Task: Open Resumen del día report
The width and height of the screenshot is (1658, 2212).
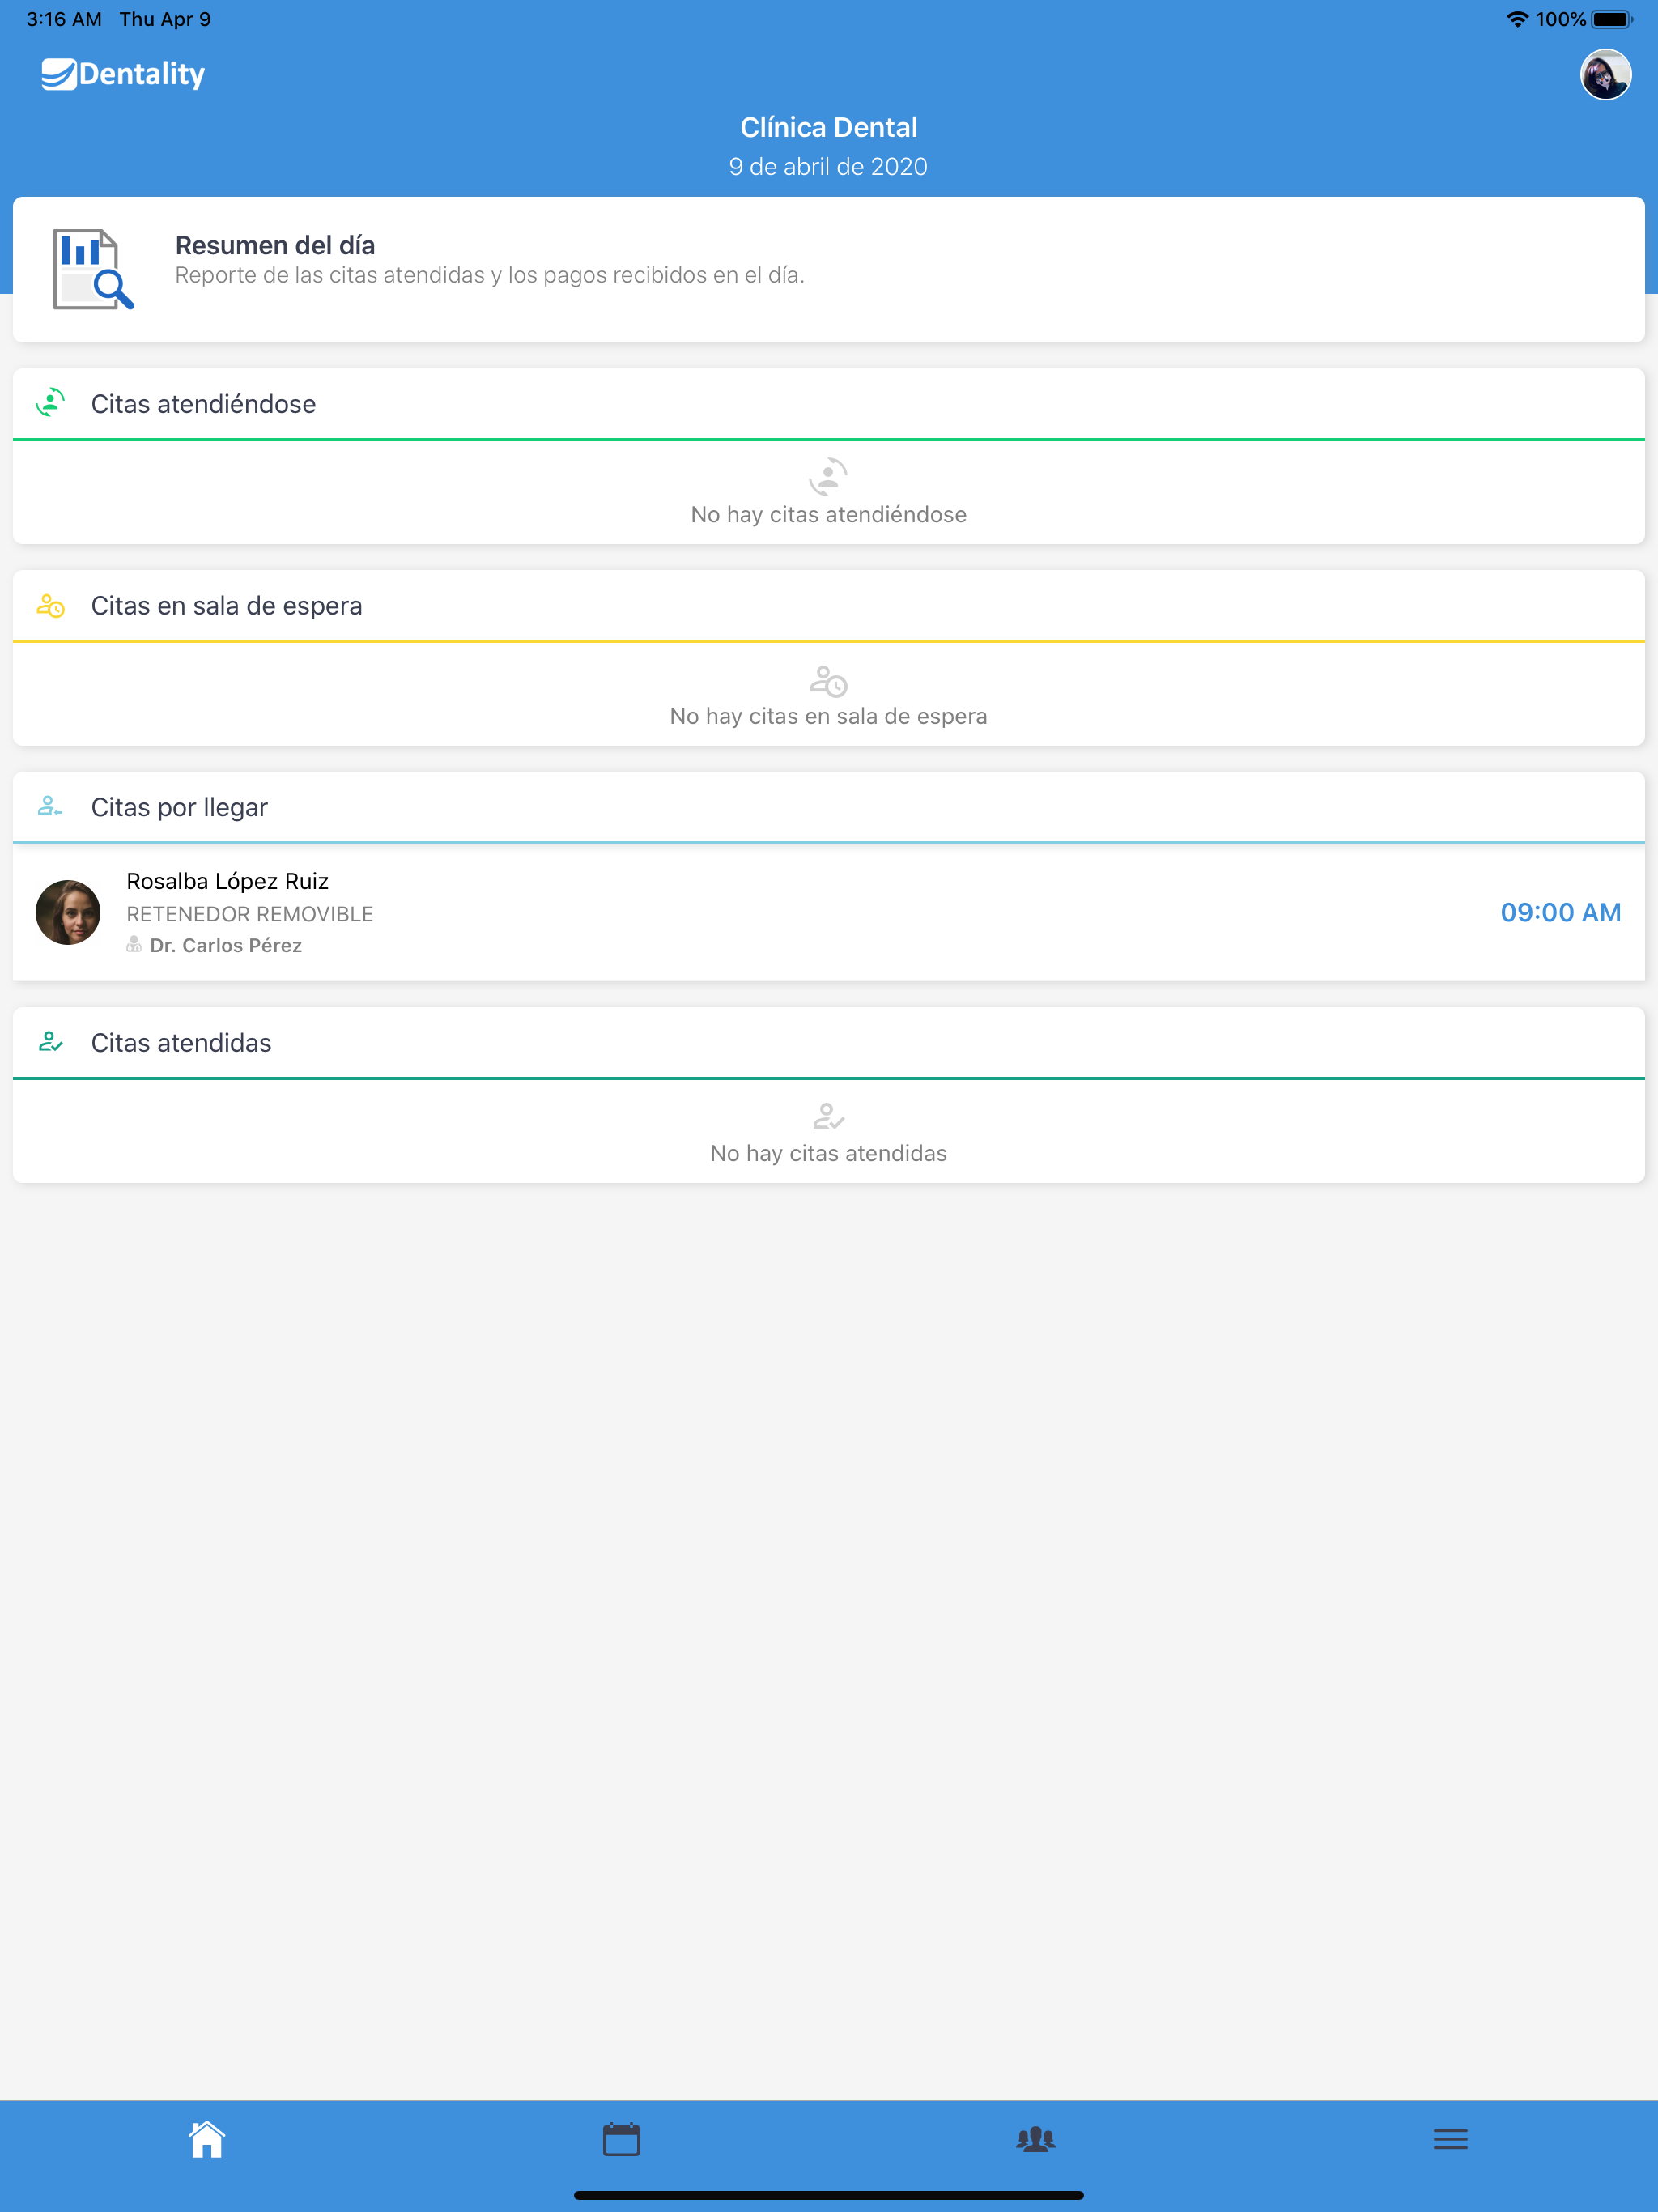Action: point(828,269)
